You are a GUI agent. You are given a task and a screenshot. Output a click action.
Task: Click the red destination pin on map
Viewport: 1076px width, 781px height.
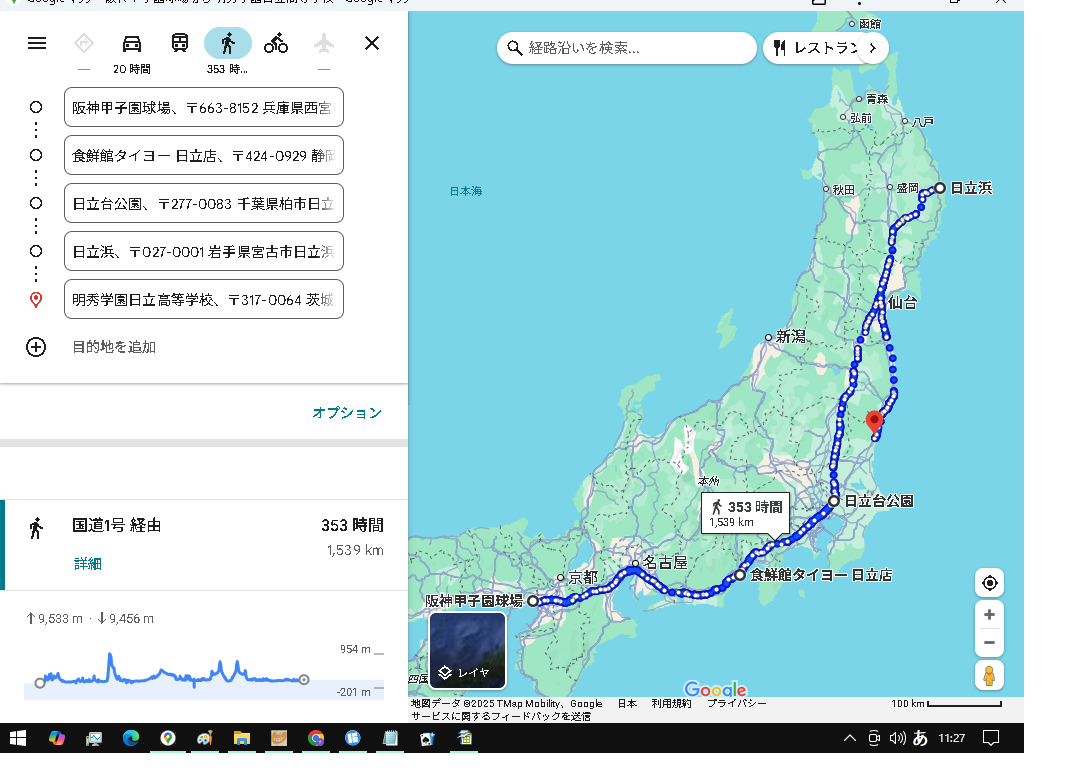[874, 421]
